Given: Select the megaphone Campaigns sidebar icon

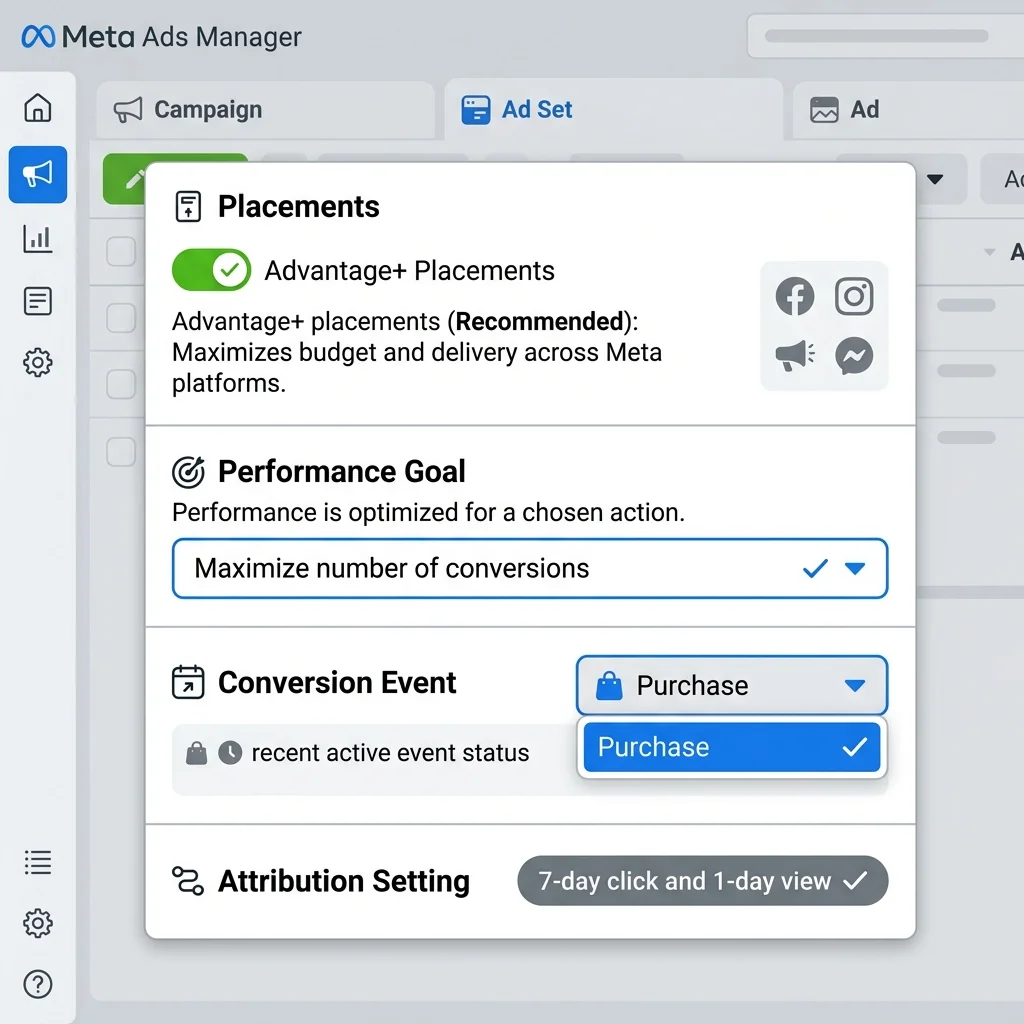Looking at the screenshot, I should click(x=38, y=174).
